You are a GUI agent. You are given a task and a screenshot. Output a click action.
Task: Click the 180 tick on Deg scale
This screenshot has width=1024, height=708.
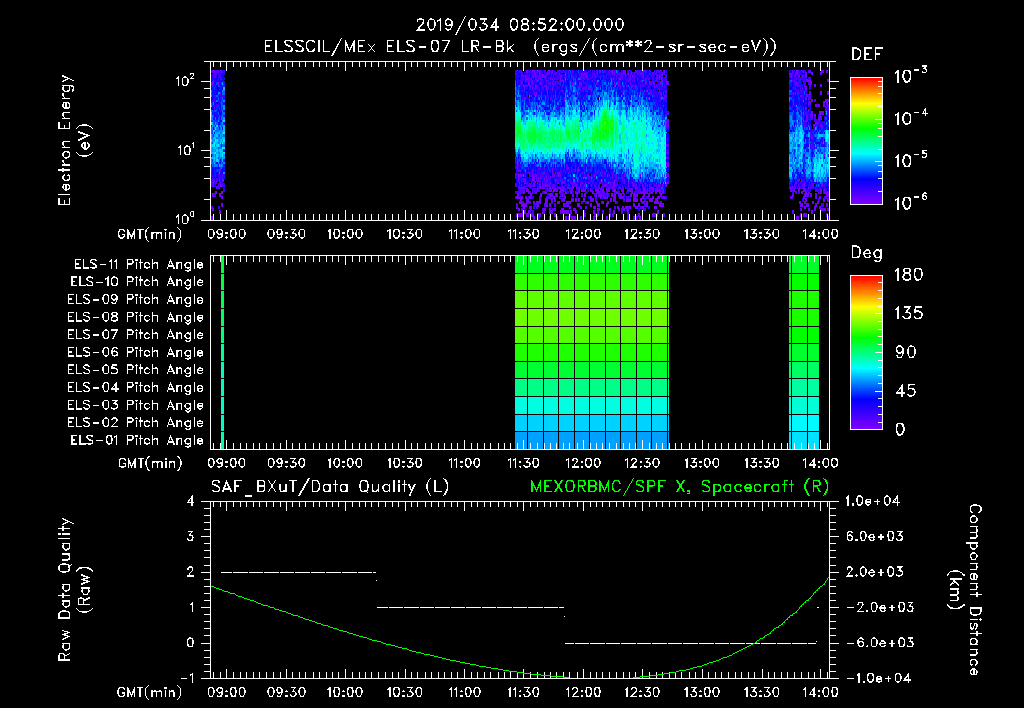point(908,275)
